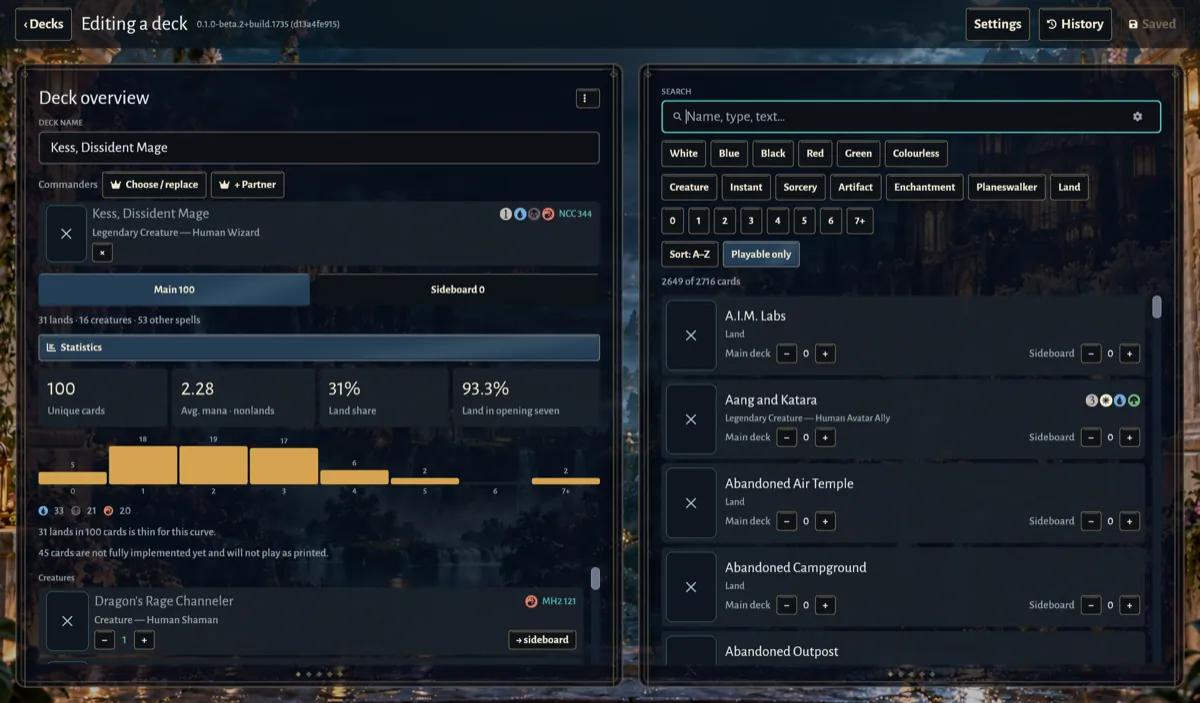The height and width of the screenshot is (703, 1200).
Task: Open Settings
Action: (x=997, y=24)
